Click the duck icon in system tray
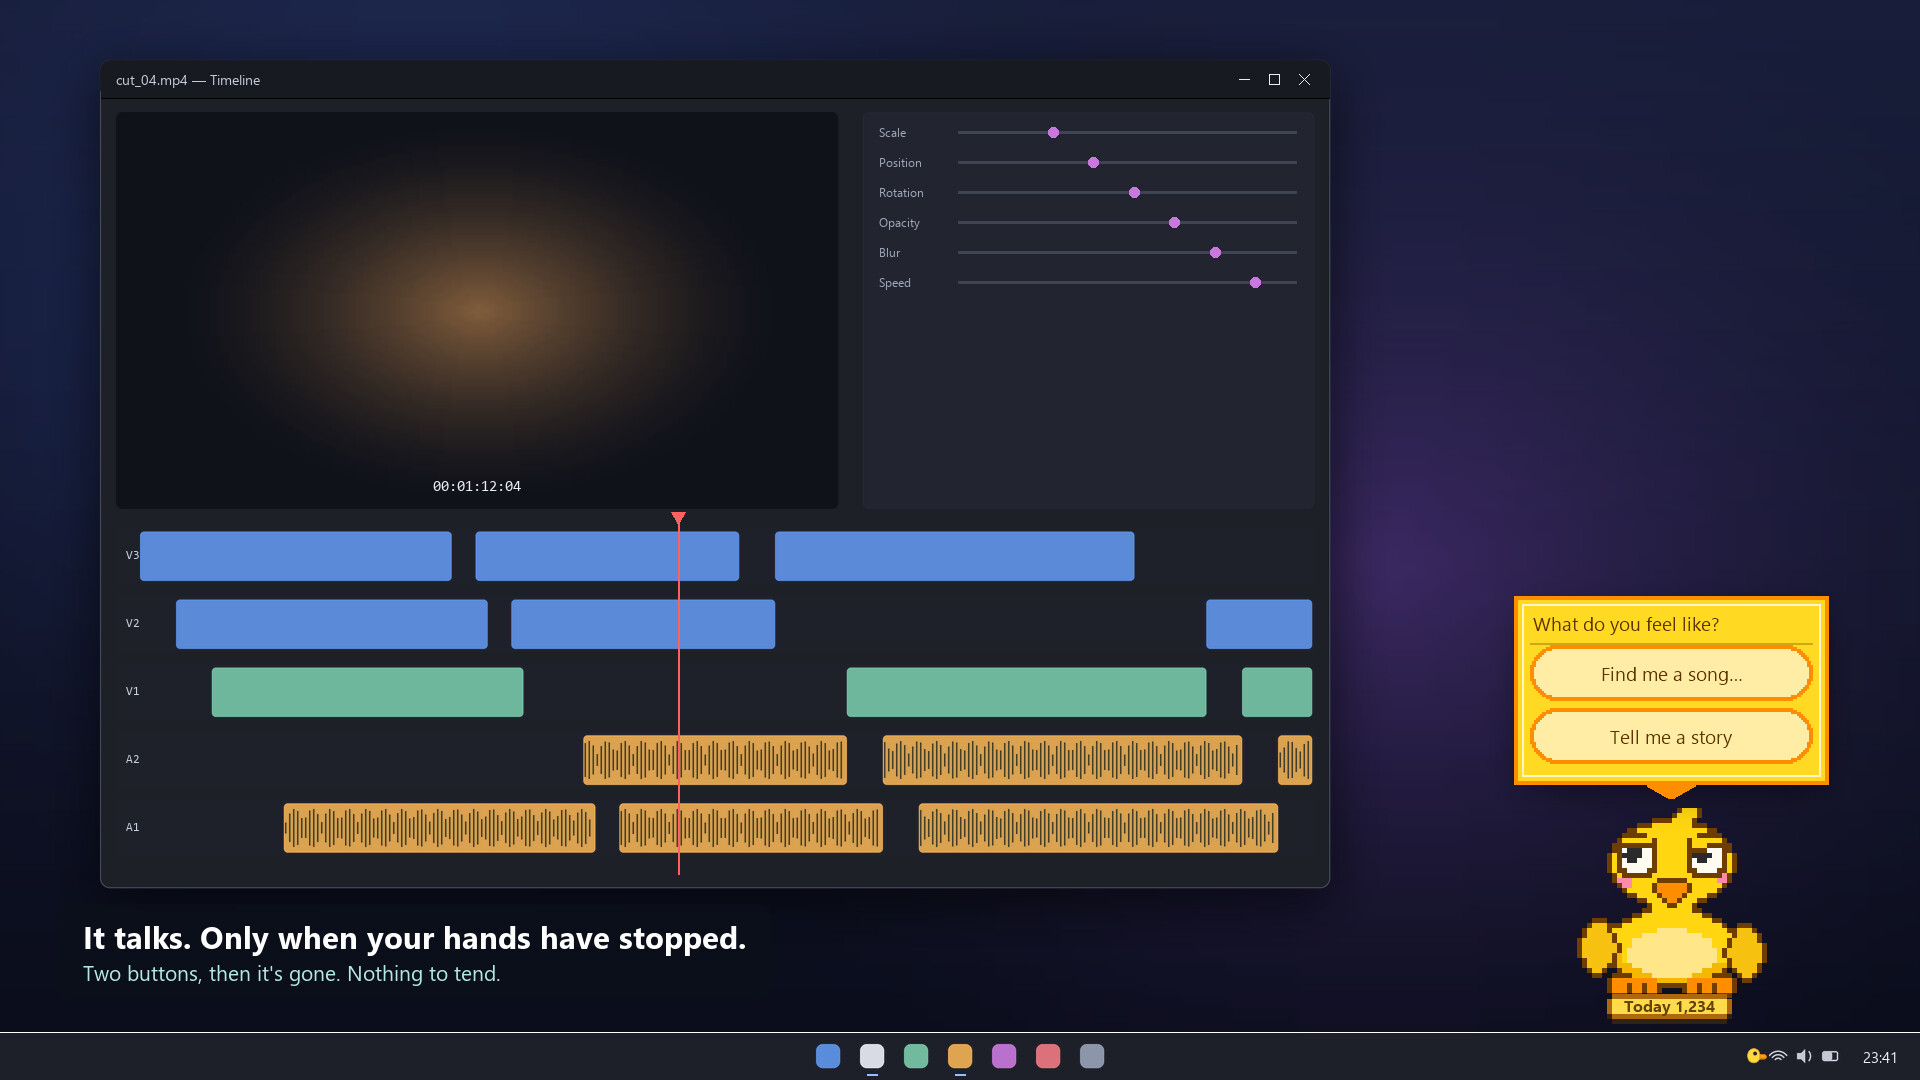1920x1080 pixels. (x=1755, y=1056)
